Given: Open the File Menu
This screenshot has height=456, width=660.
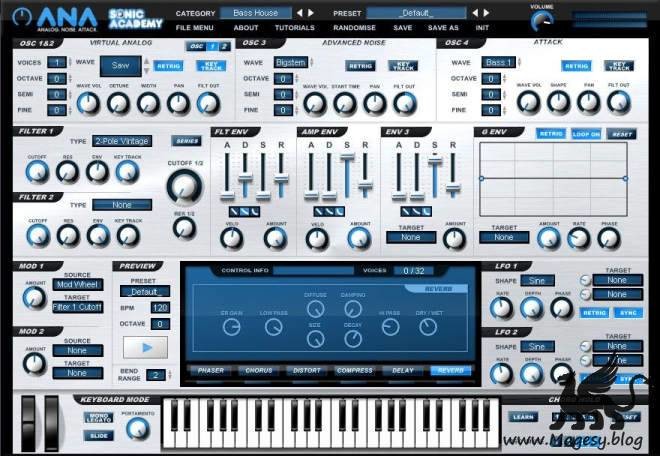Looking at the screenshot, I should click(194, 28).
